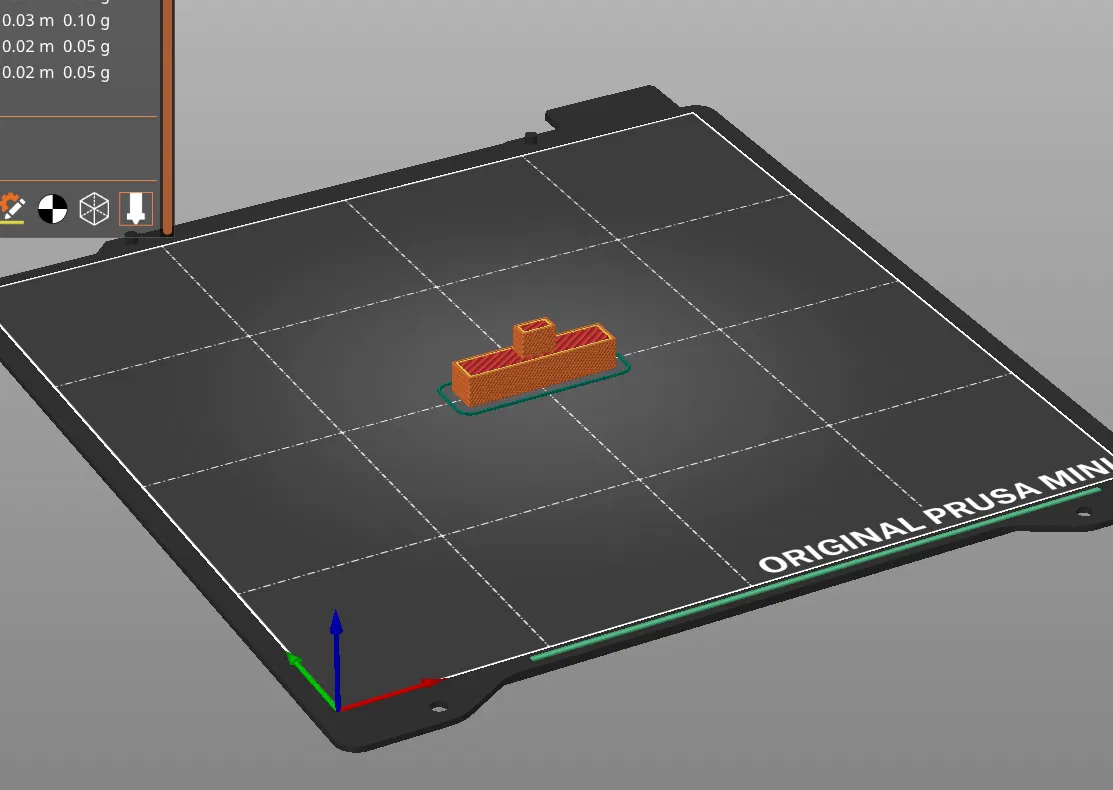
Task: Click the gear-and-pencil custom G-code icon
Action: pyautogui.click(x=11, y=209)
